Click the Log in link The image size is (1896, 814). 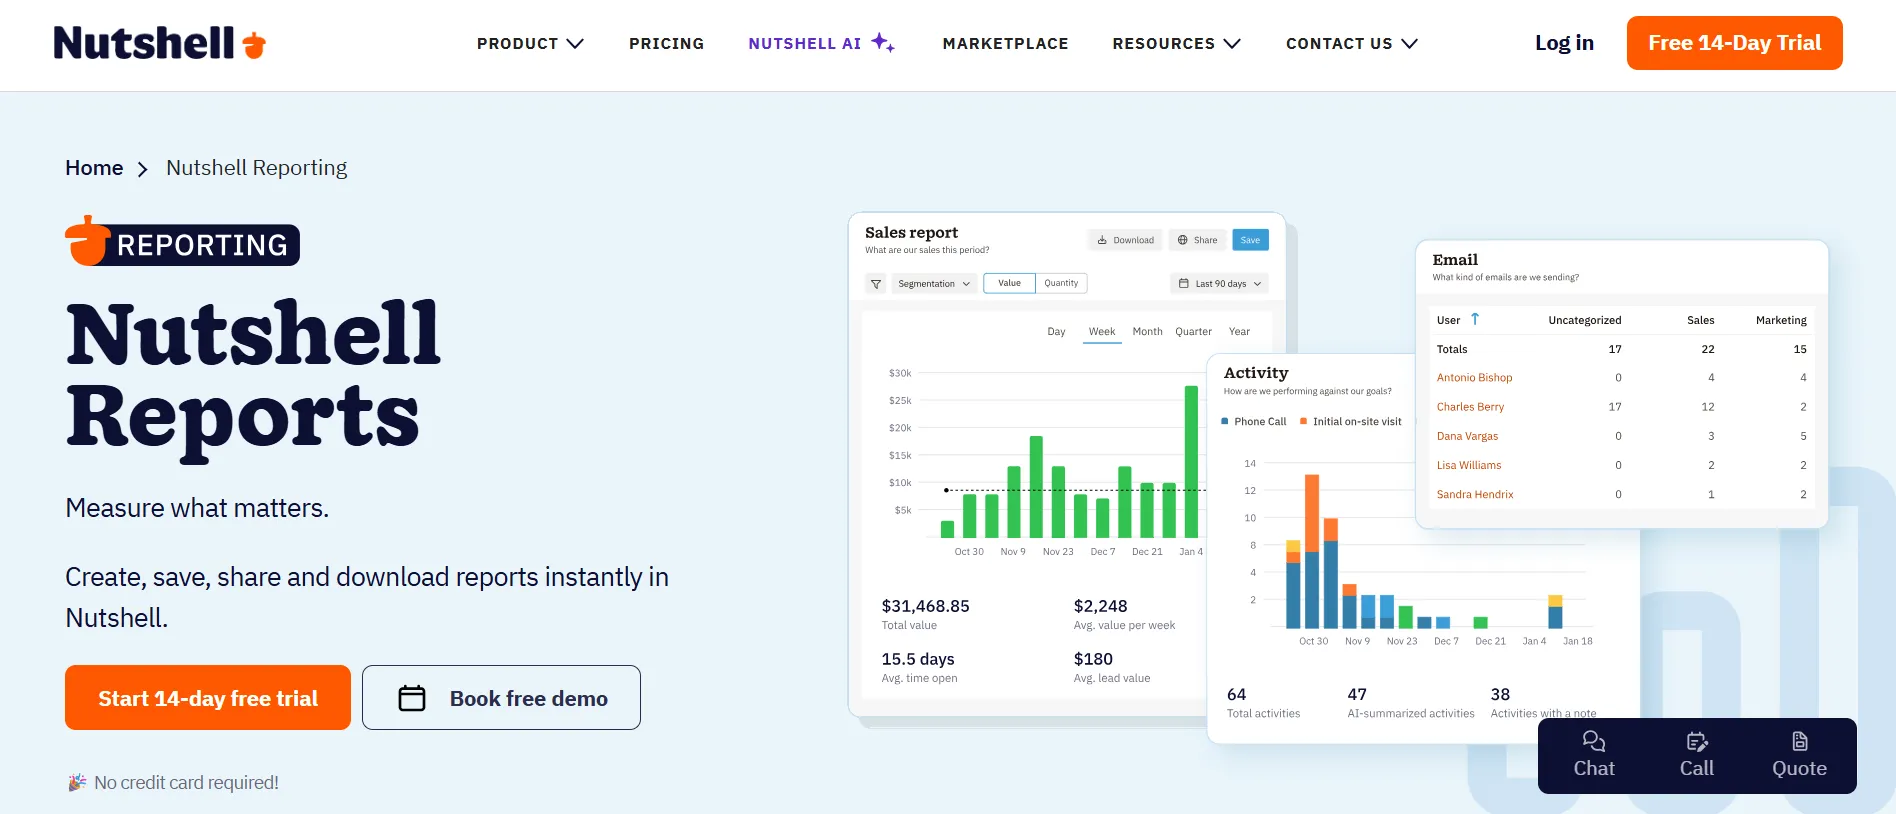coord(1565,43)
